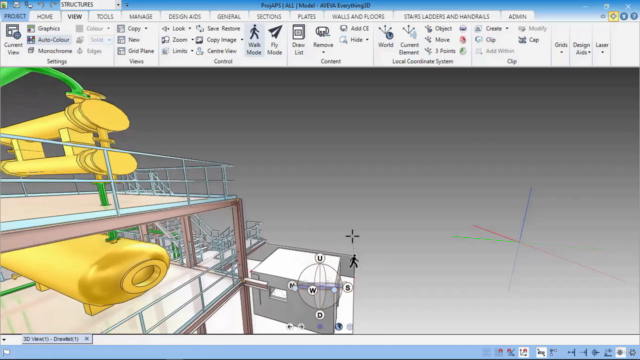Toggle Monochrome display

50,51
